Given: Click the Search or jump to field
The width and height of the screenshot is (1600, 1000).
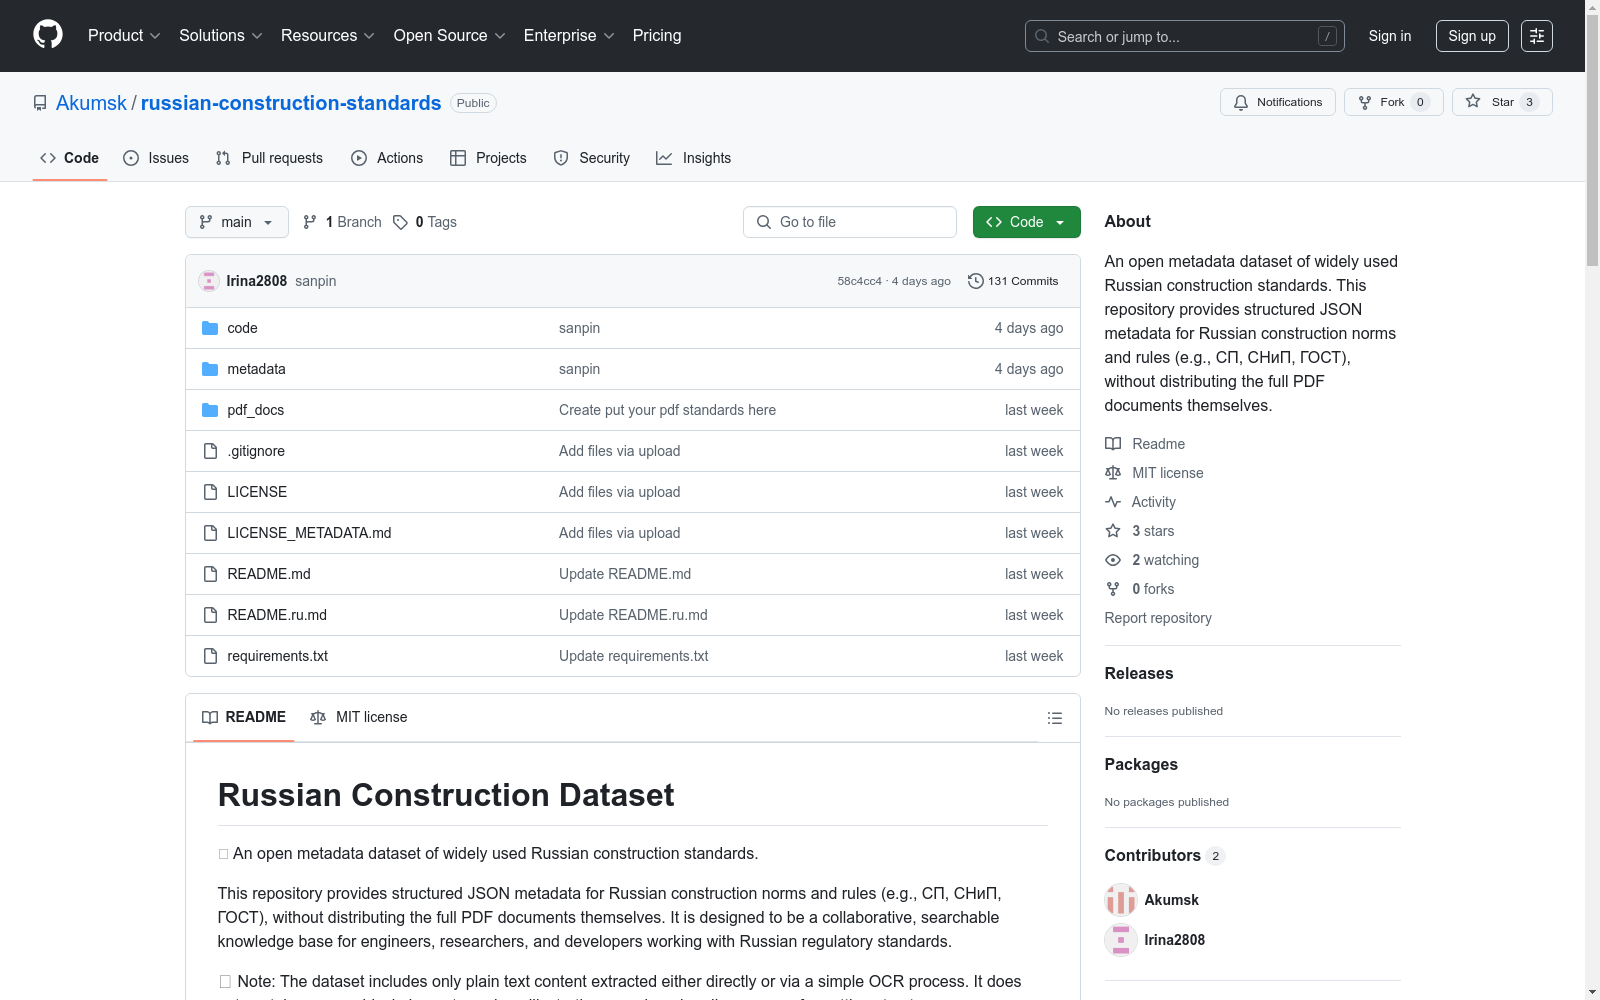Looking at the screenshot, I should coord(1185,36).
